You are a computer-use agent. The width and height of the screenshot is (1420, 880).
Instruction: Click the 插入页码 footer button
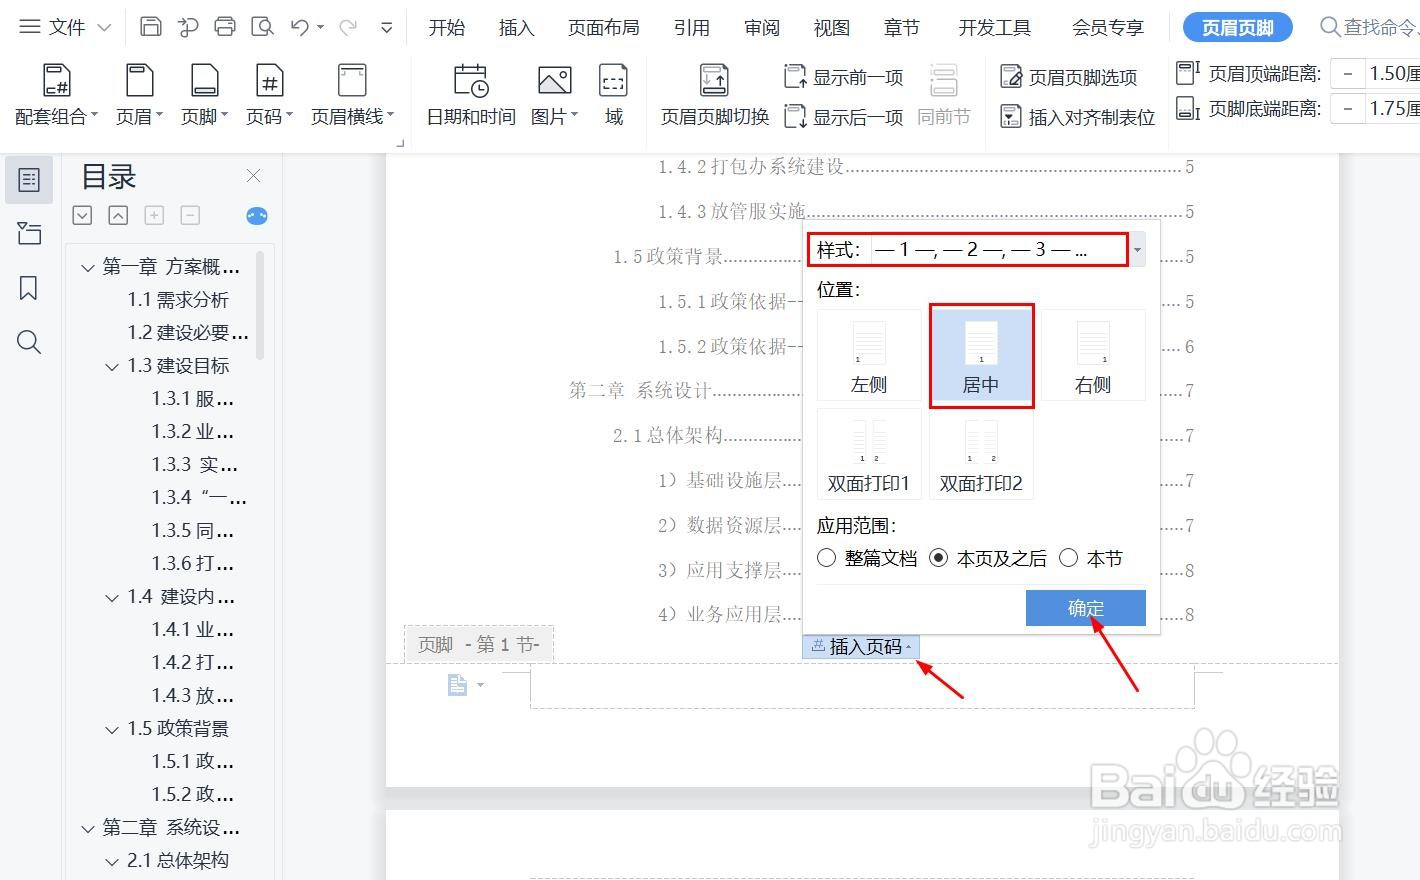(x=860, y=646)
